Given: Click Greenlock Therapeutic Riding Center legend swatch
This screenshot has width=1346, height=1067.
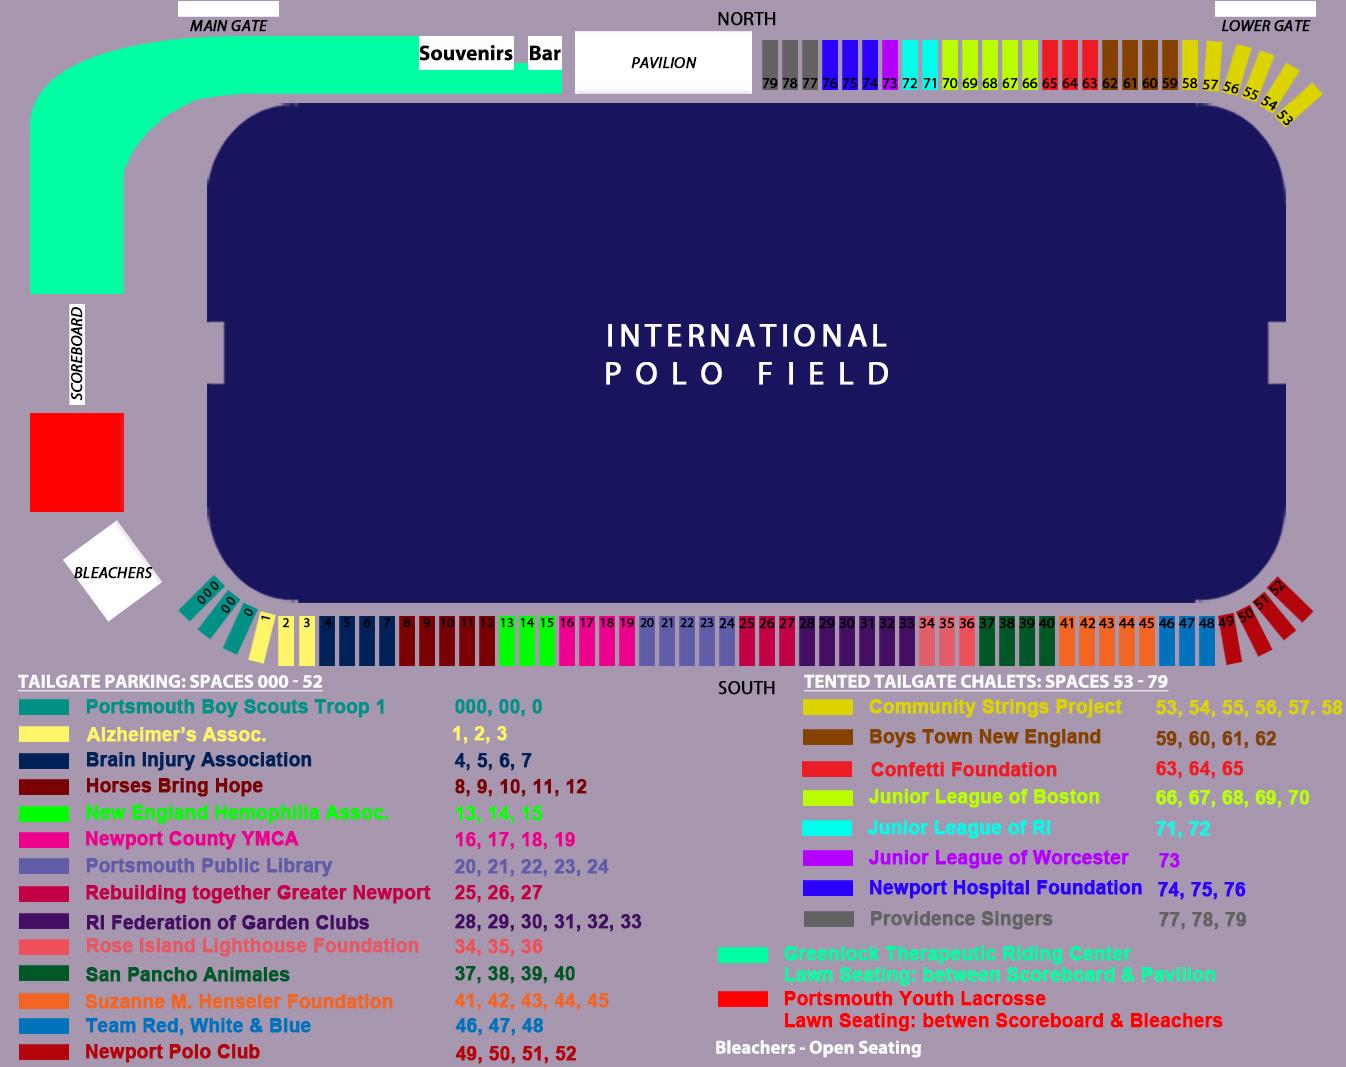Looking at the screenshot, I should pyautogui.click(x=743, y=955).
